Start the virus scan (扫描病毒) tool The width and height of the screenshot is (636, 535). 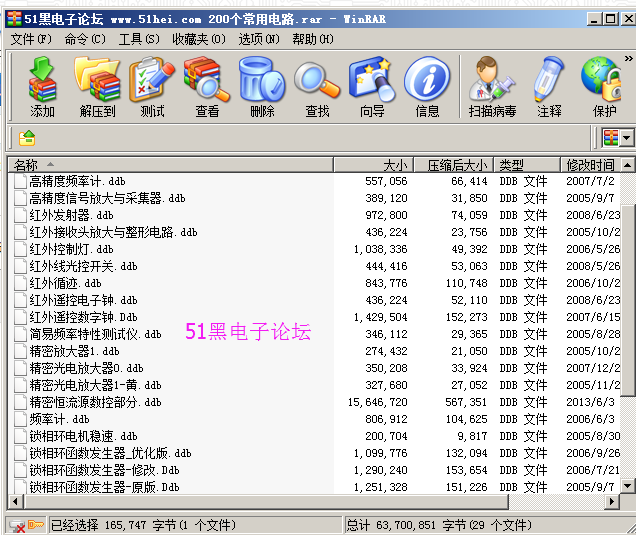[492, 79]
